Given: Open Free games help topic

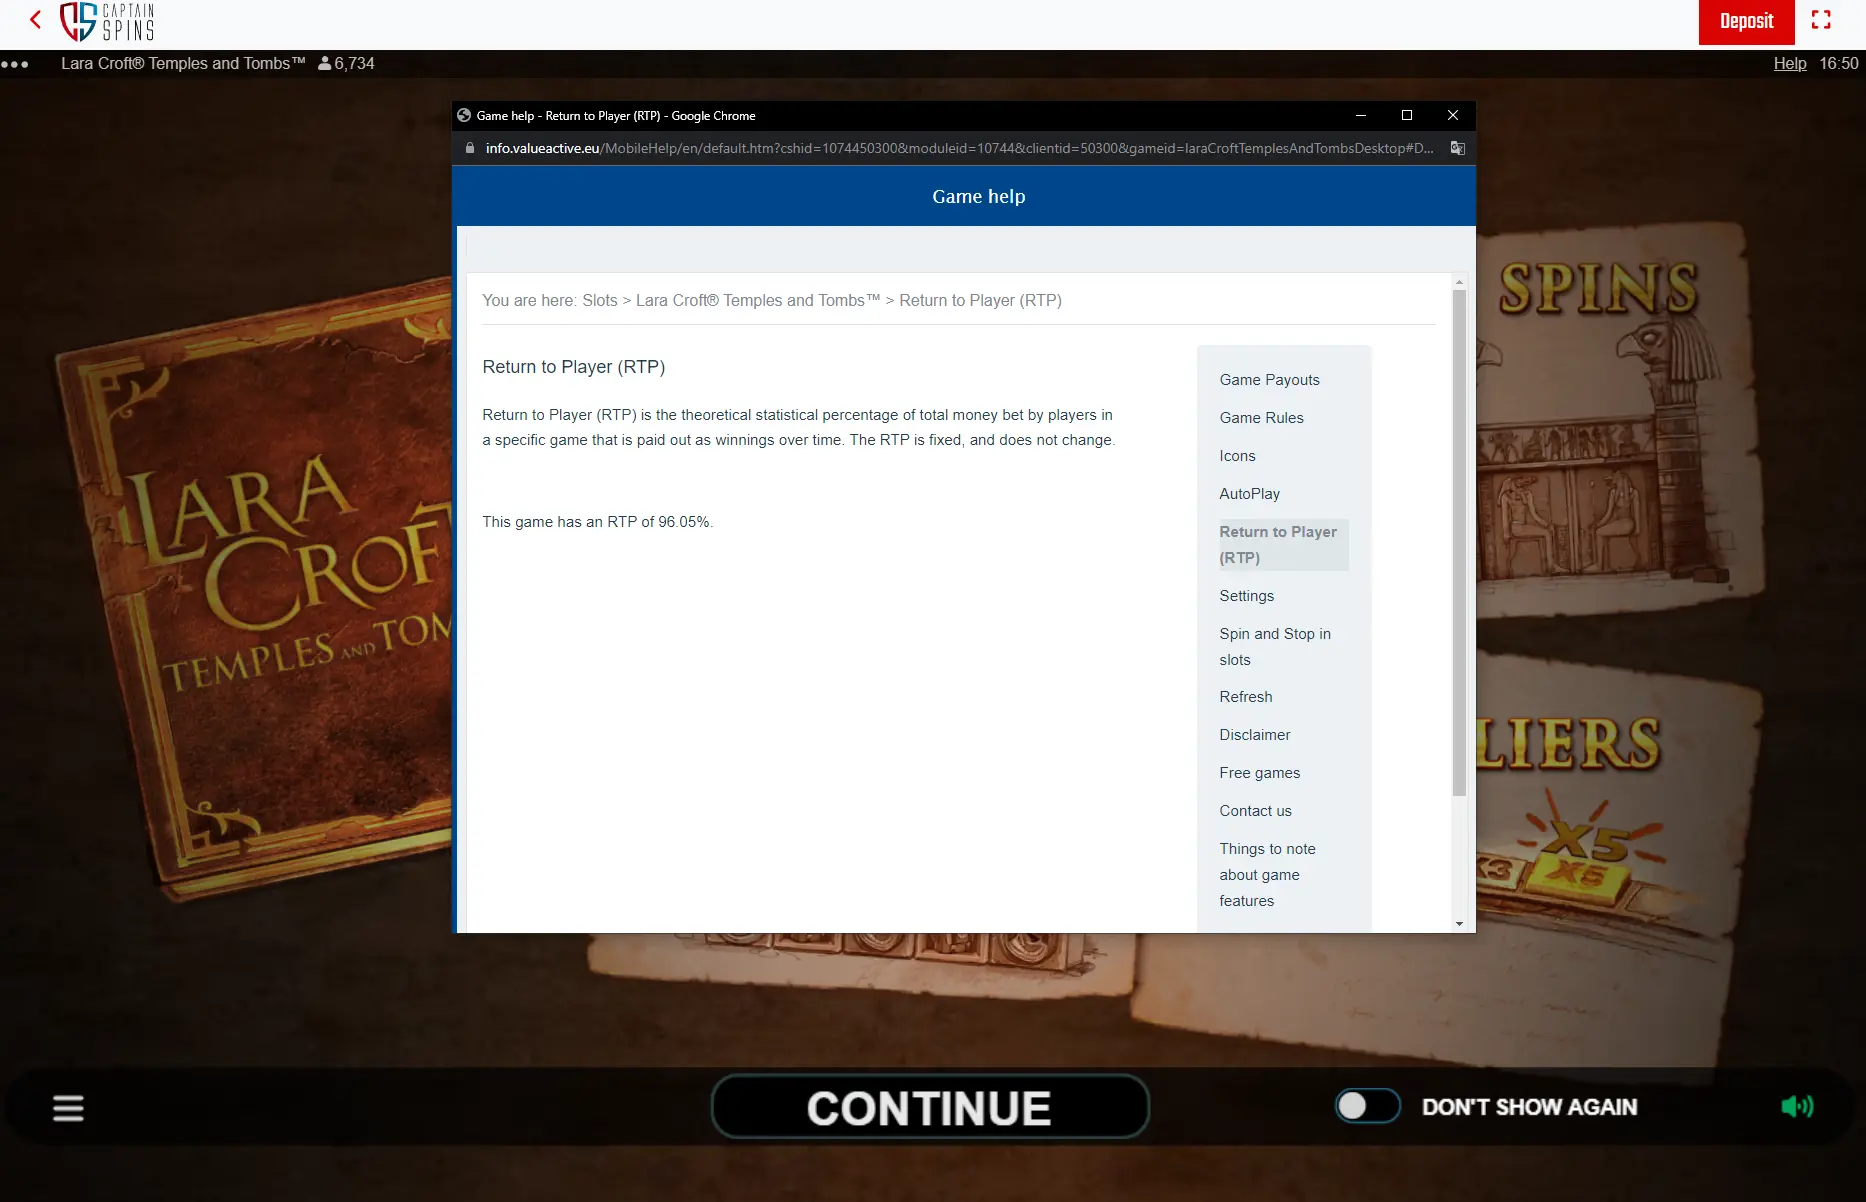Looking at the screenshot, I should 1259,773.
